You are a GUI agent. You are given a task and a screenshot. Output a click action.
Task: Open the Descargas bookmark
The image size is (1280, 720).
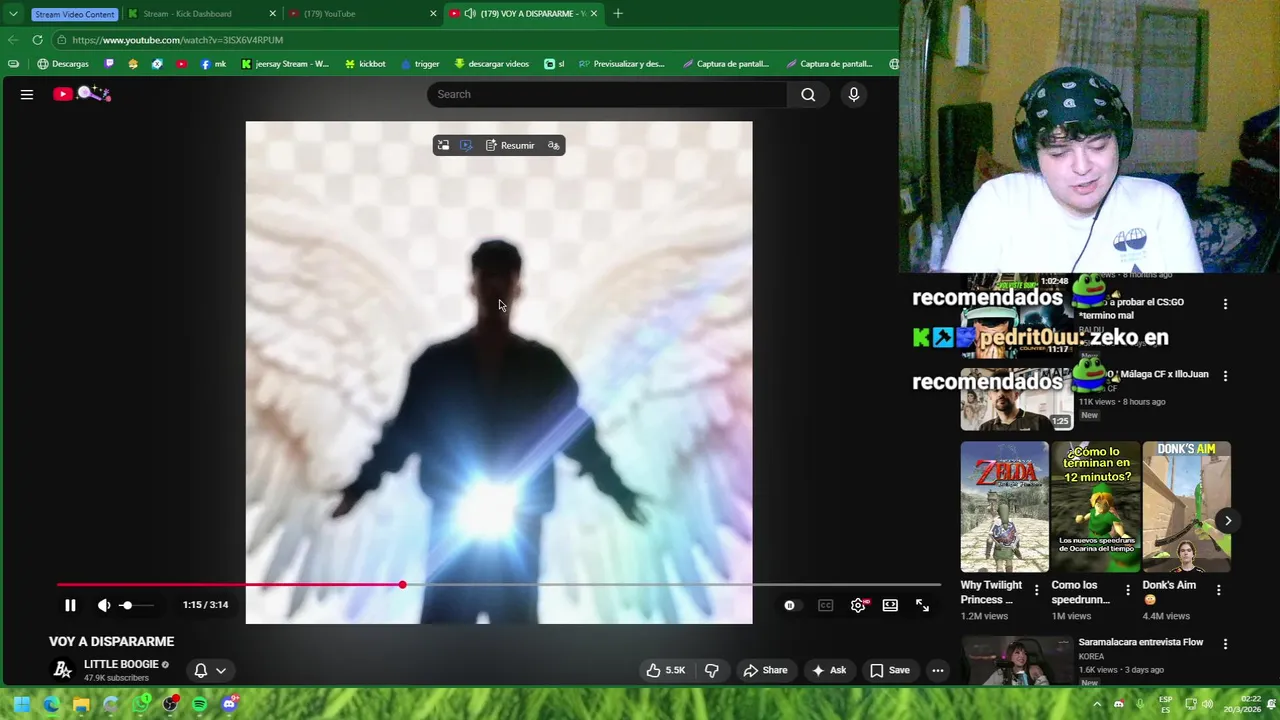[x=63, y=64]
